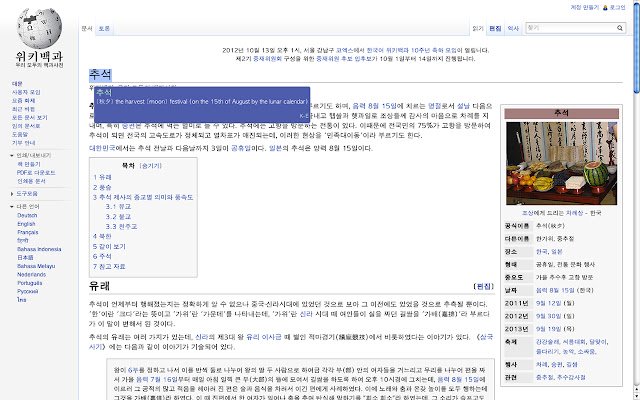Viewport: 640px width, 400px height.
Task: Click 9월 12일 in the 2011년 row
Action: point(549,303)
